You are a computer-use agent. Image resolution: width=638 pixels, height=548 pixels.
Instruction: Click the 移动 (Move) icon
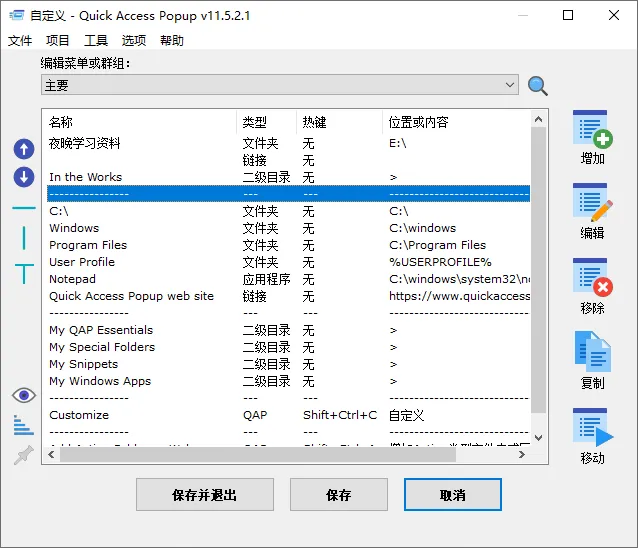pyautogui.click(x=592, y=428)
